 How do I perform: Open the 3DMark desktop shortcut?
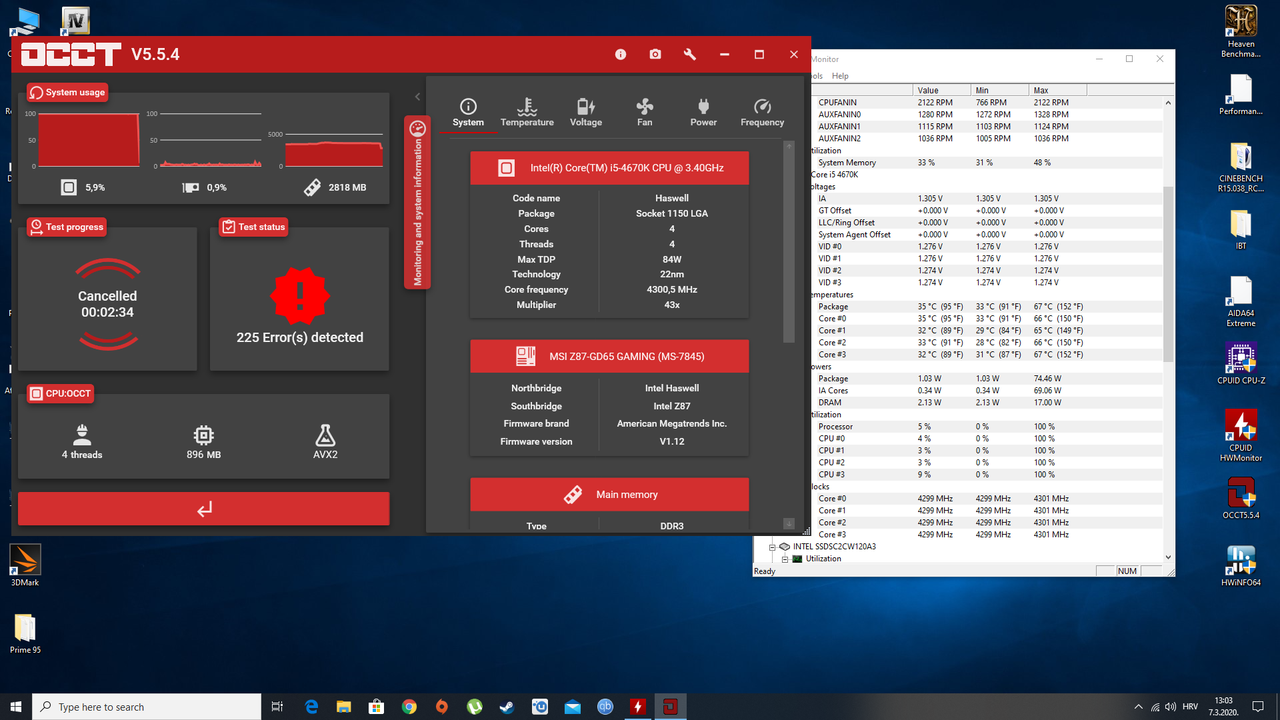coord(25,564)
